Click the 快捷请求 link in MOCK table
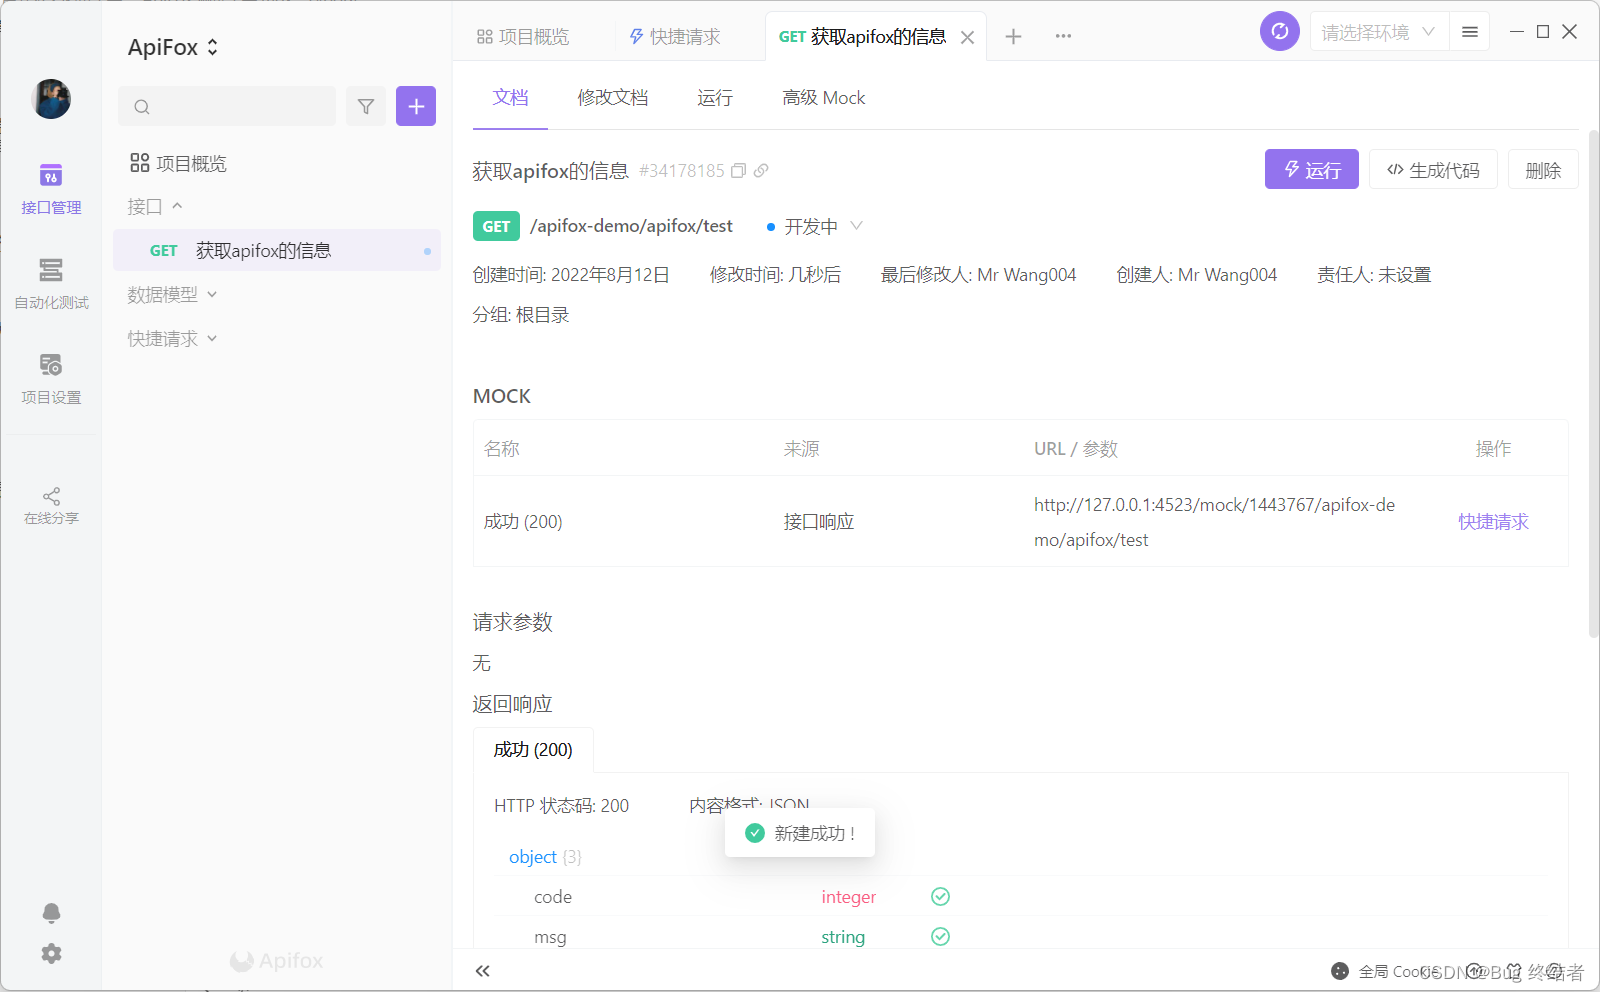The width and height of the screenshot is (1600, 992). pos(1493,521)
